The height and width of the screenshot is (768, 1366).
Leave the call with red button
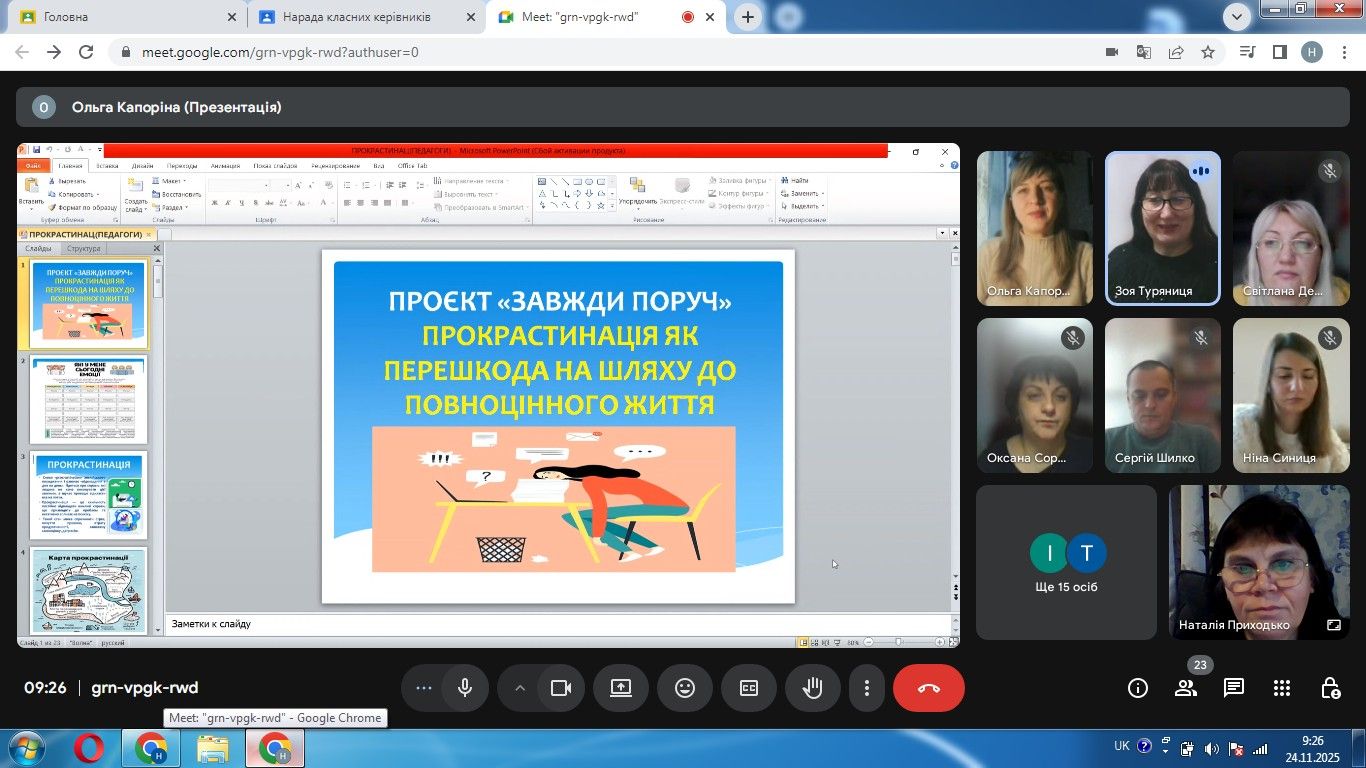[x=929, y=688]
